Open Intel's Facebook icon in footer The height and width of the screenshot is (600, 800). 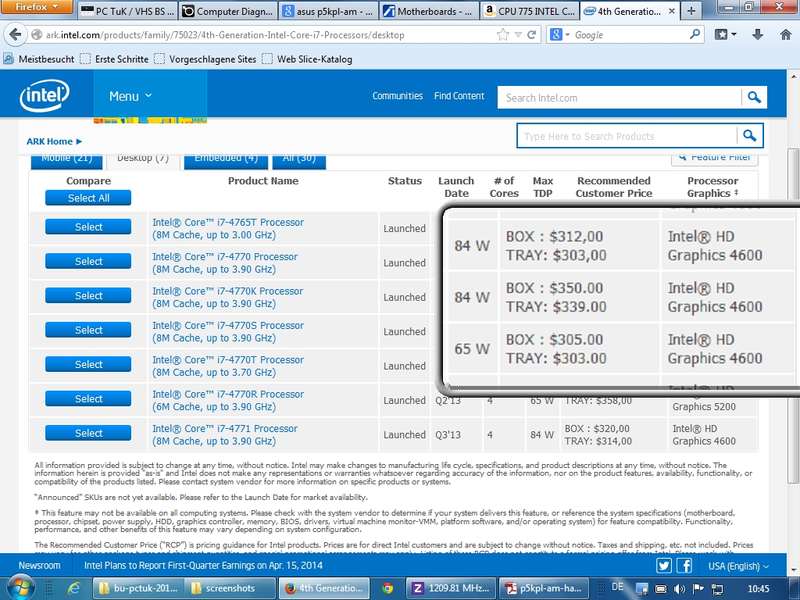pos(684,565)
